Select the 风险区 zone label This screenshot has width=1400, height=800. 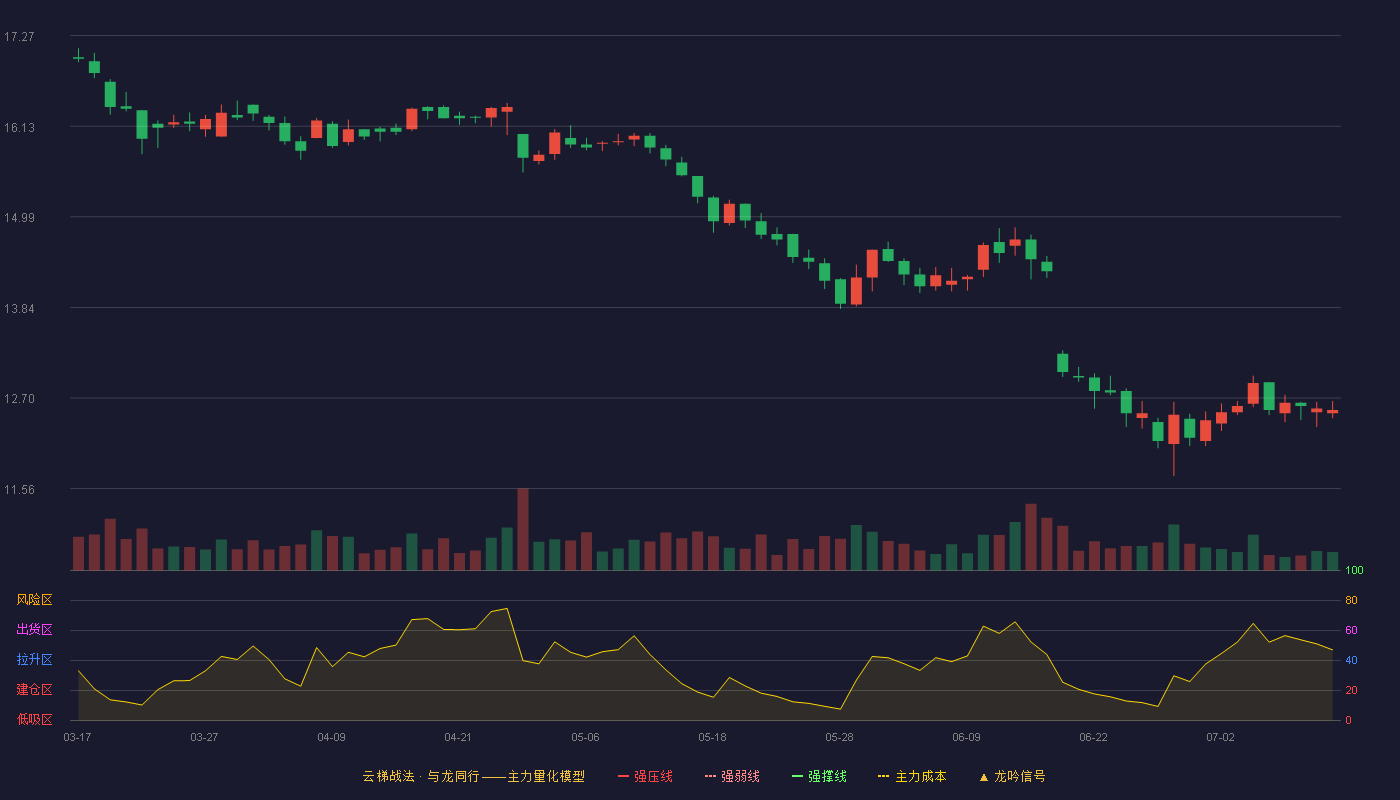[35, 600]
